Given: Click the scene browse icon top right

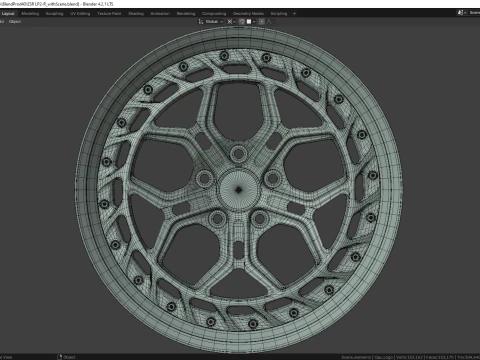Looking at the screenshot, I should click(x=461, y=13).
